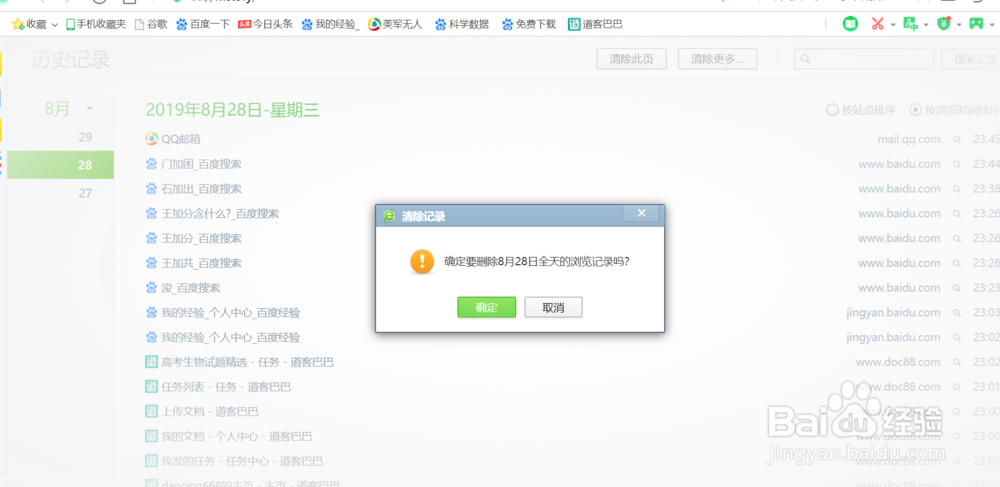Open the 道客巴巴 bookmark

click(595, 24)
